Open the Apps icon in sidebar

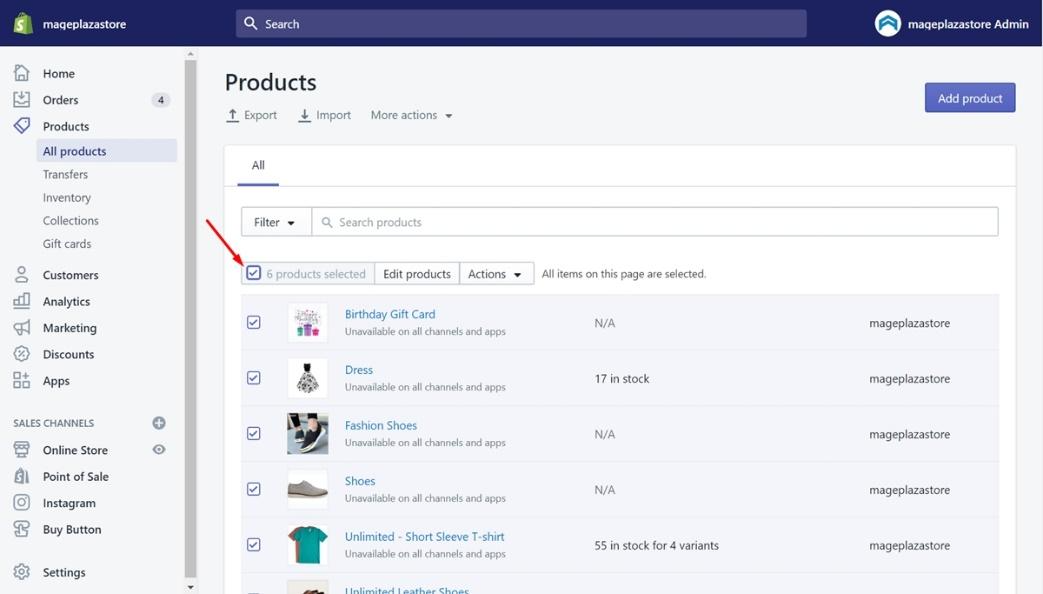click(x=22, y=380)
